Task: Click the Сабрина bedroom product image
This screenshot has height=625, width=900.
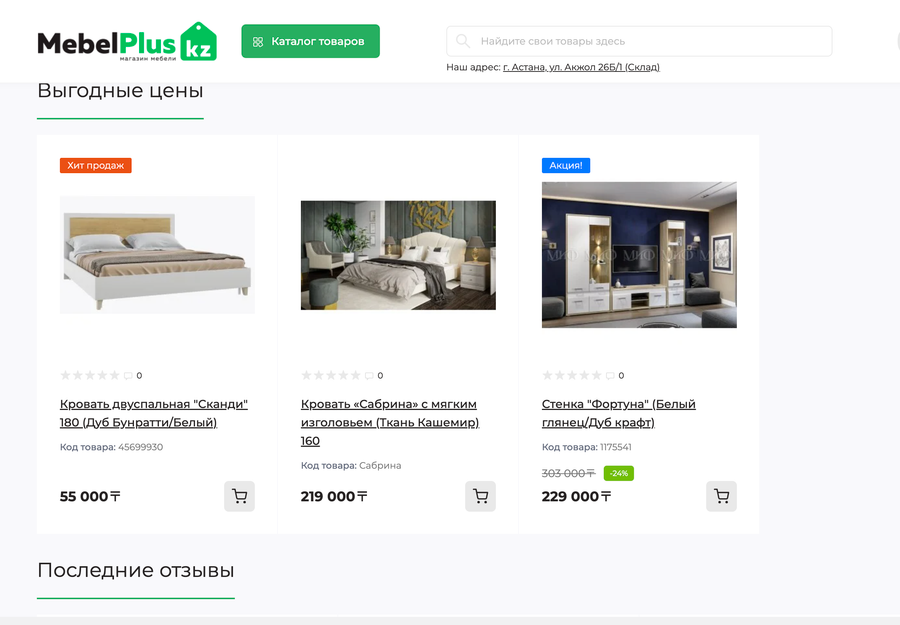Action: (x=398, y=255)
